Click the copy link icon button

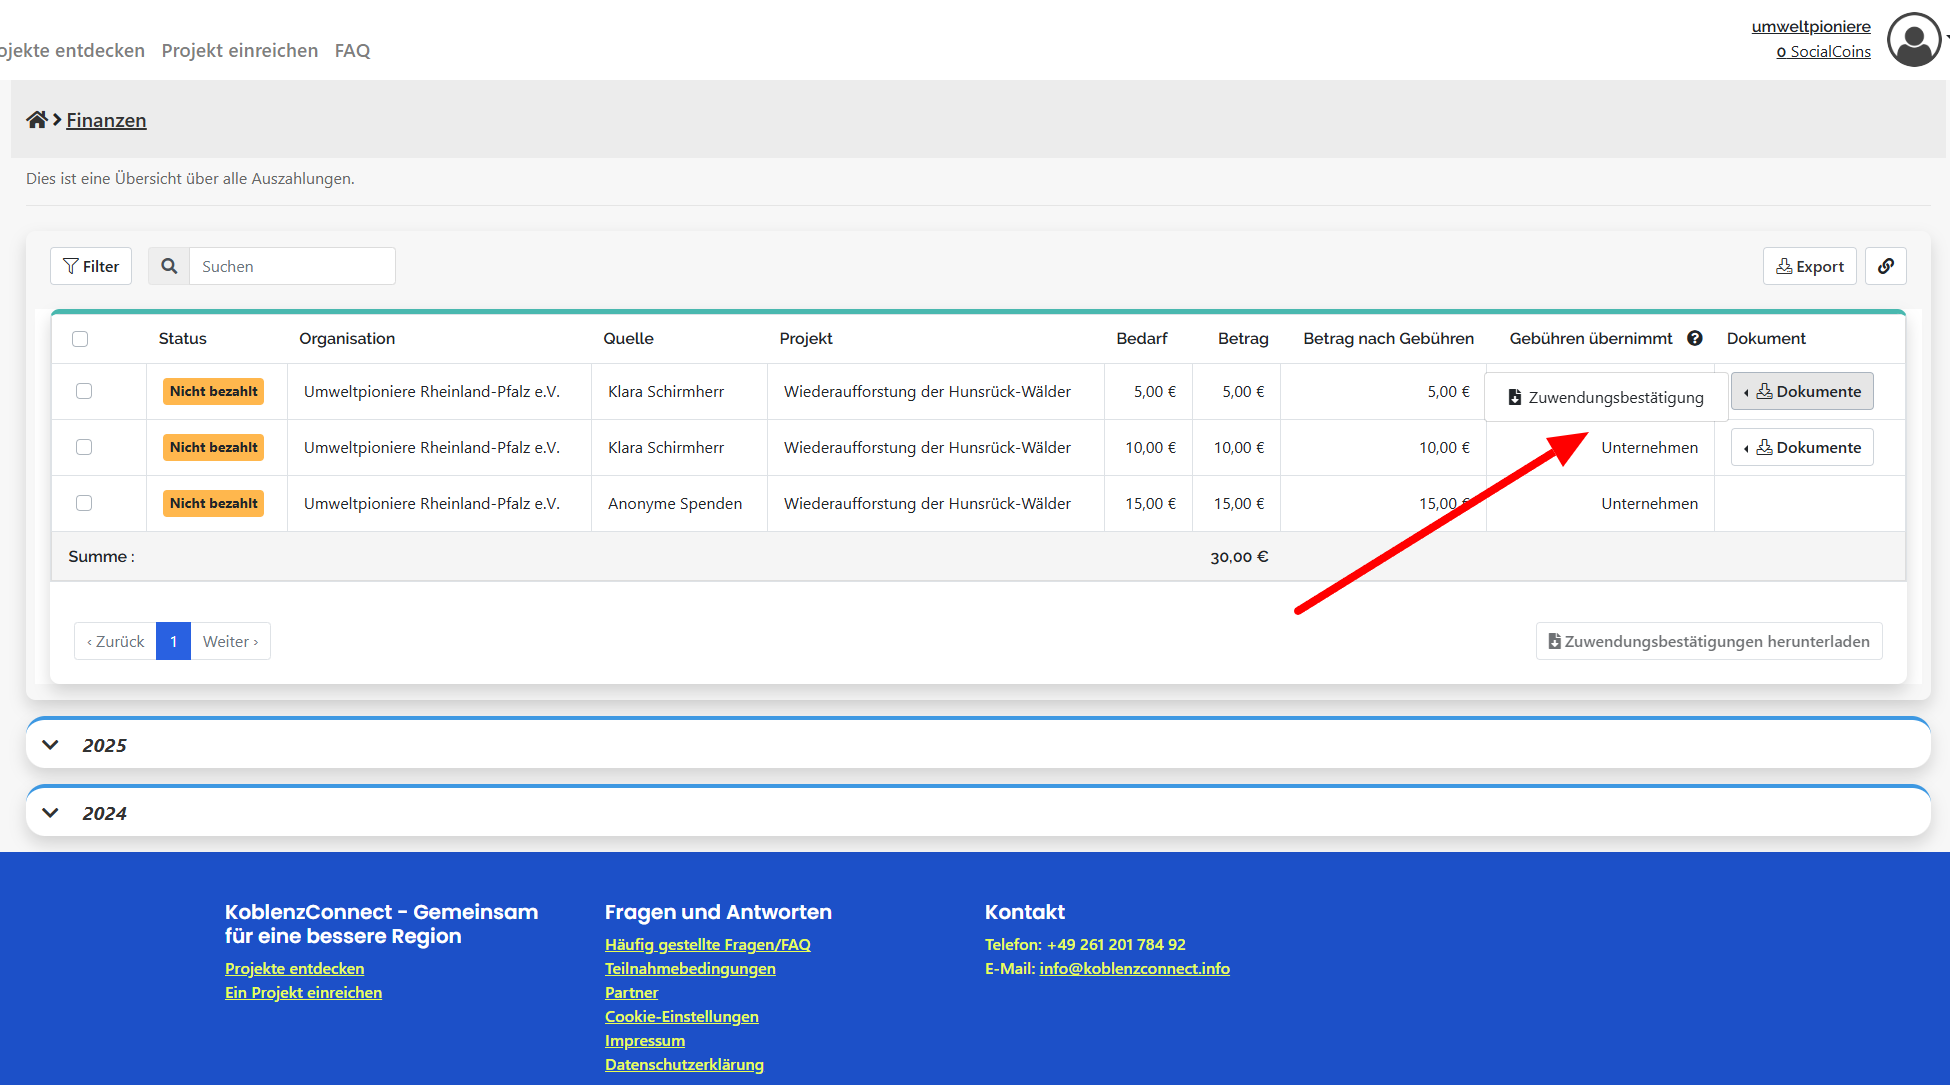[1885, 266]
